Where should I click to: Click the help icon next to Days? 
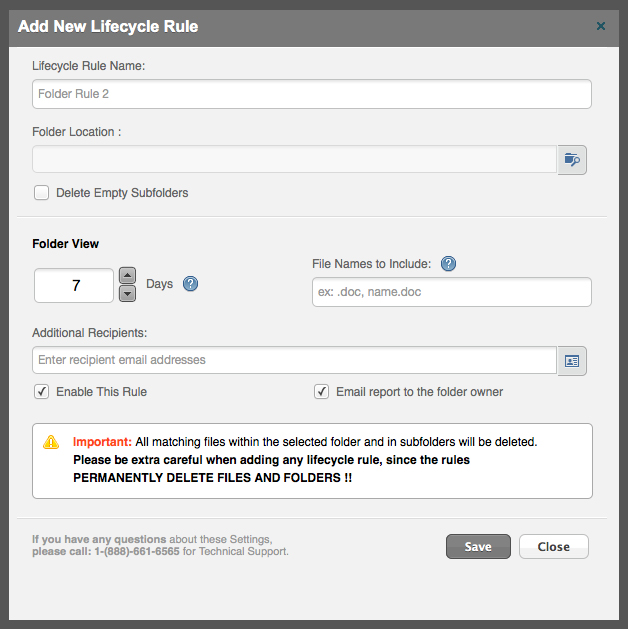[x=190, y=284]
